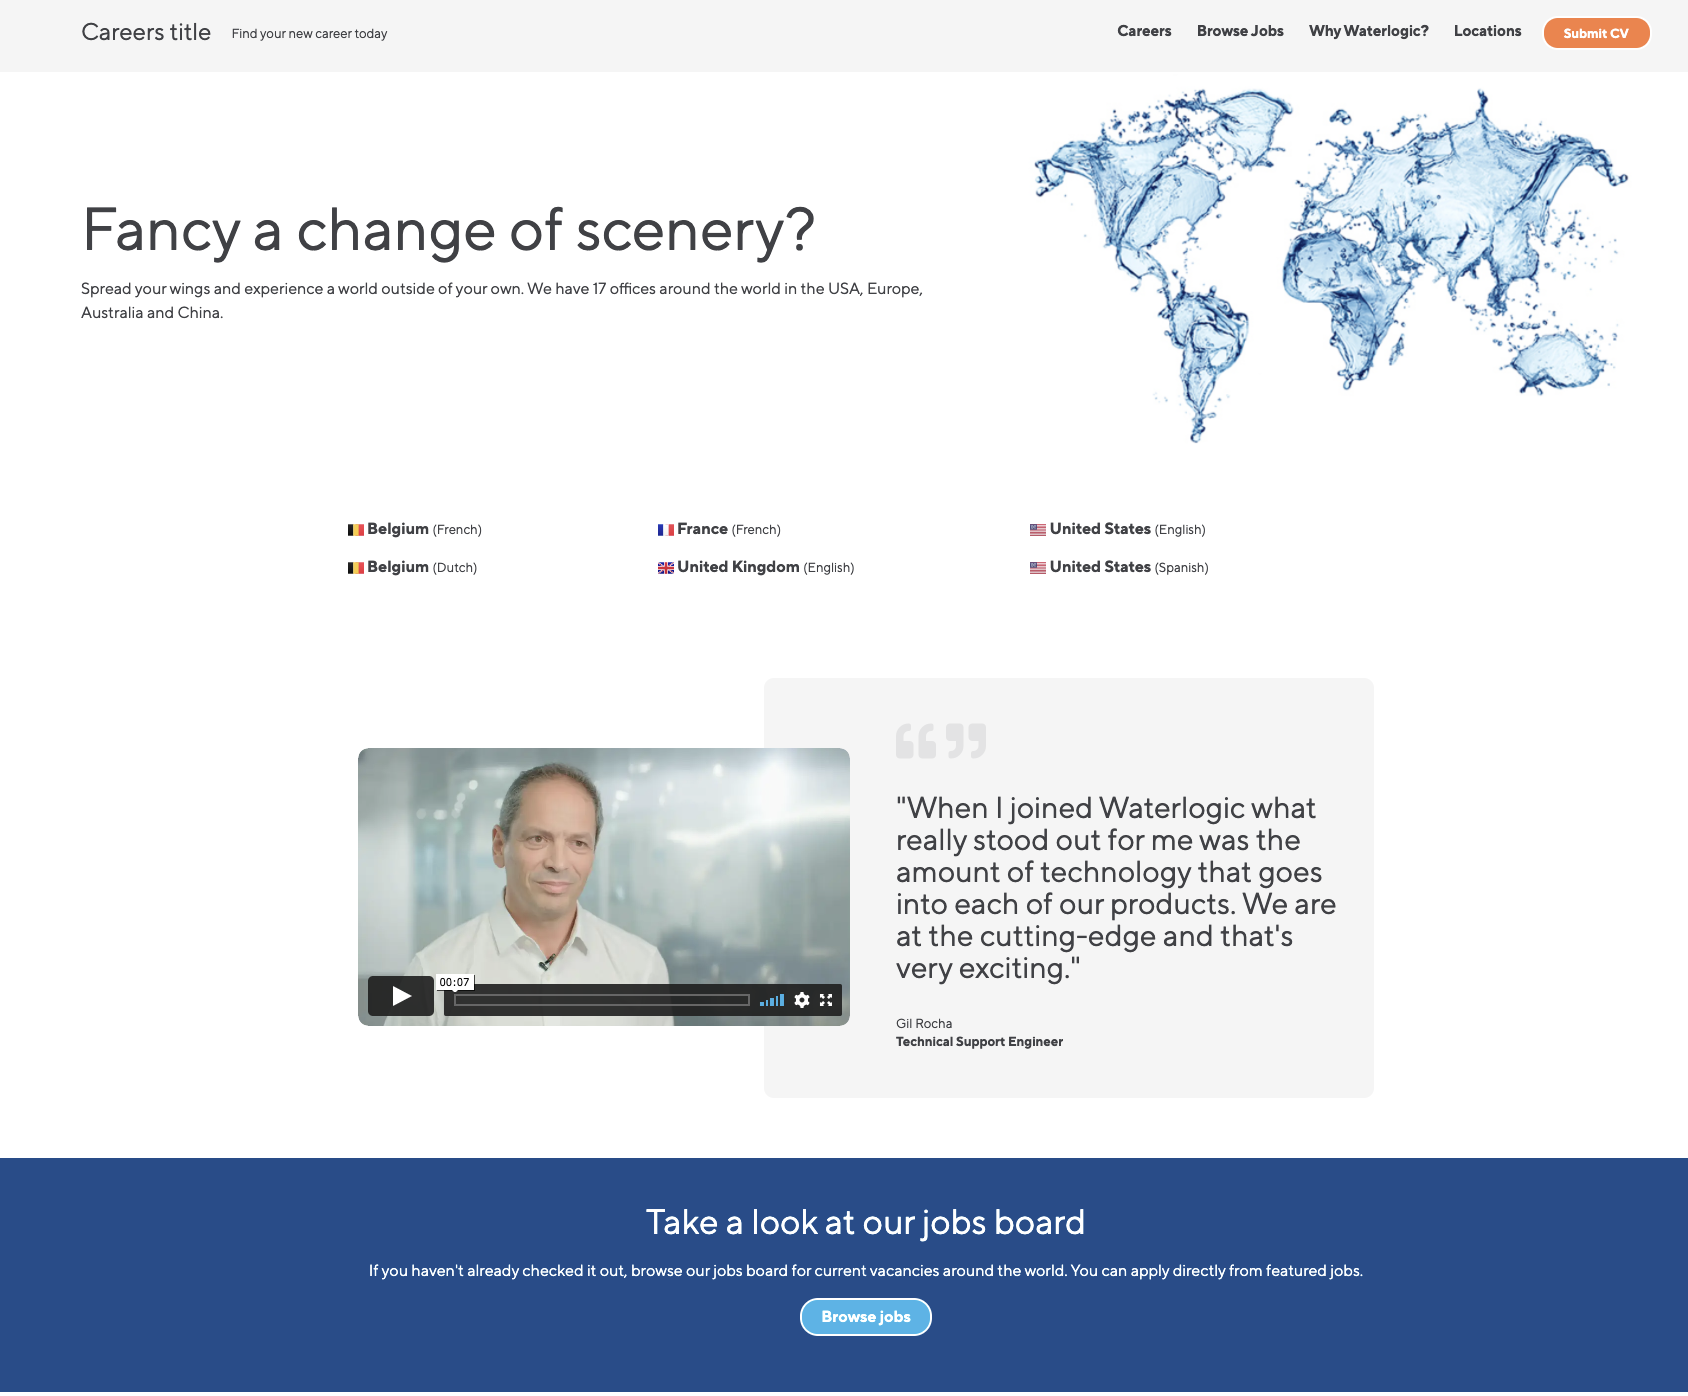This screenshot has width=1688, height=1396.
Task: Open the video settings gear icon
Action: click(x=802, y=1000)
